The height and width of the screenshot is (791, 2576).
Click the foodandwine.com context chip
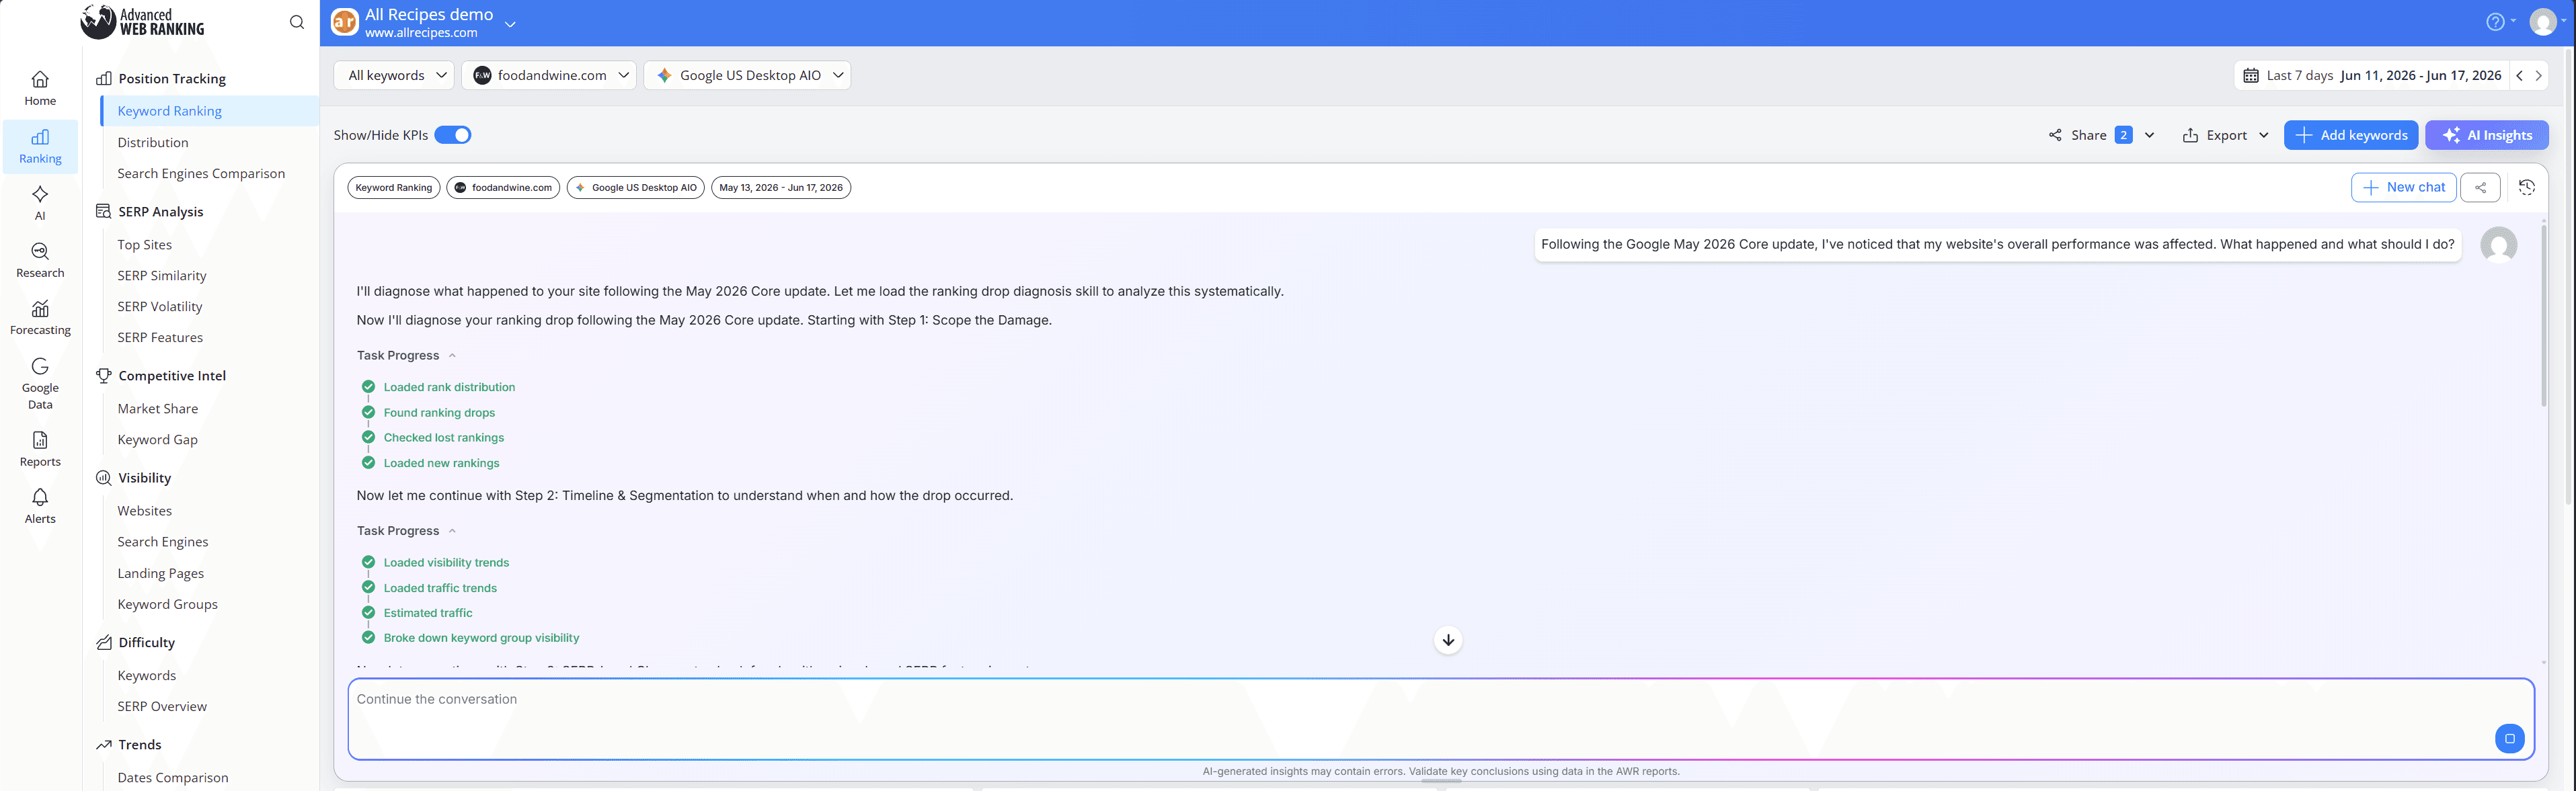tap(503, 187)
